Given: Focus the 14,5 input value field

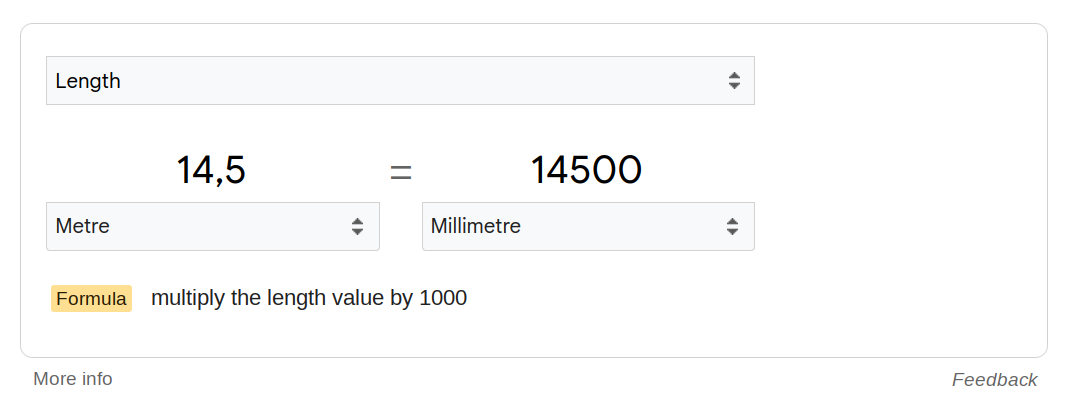Looking at the screenshot, I should (211, 170).
